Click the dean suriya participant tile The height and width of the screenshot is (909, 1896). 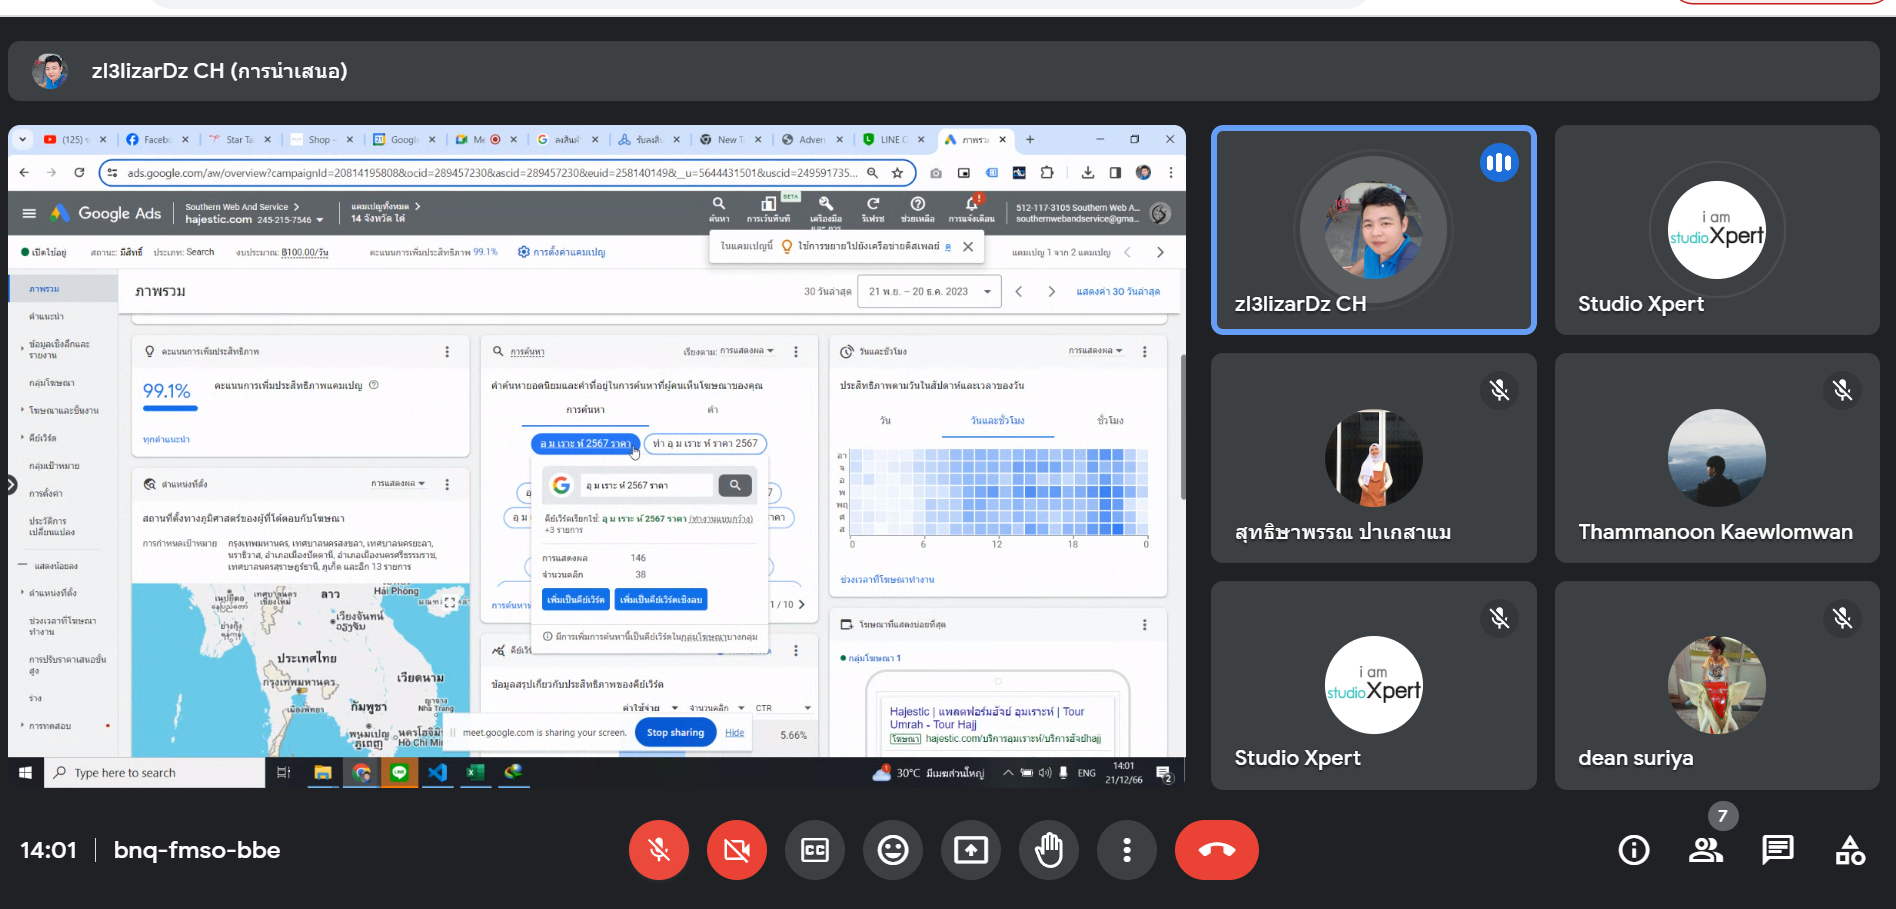pos(1716,686)
